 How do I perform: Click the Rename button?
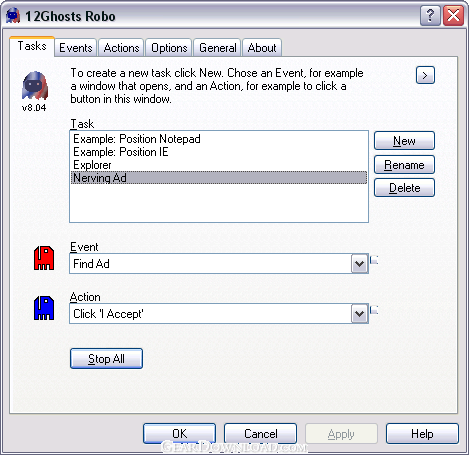tap(404, 165)
